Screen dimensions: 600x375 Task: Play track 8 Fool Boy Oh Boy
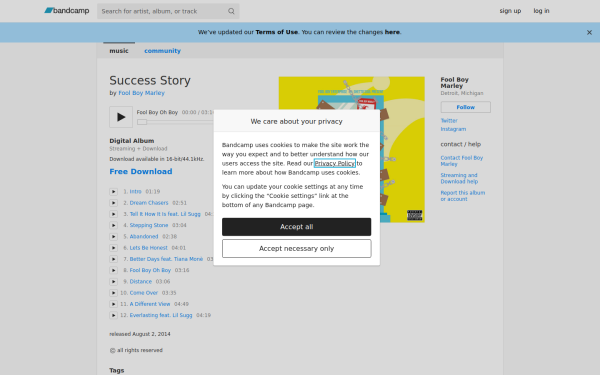[113, 271]
